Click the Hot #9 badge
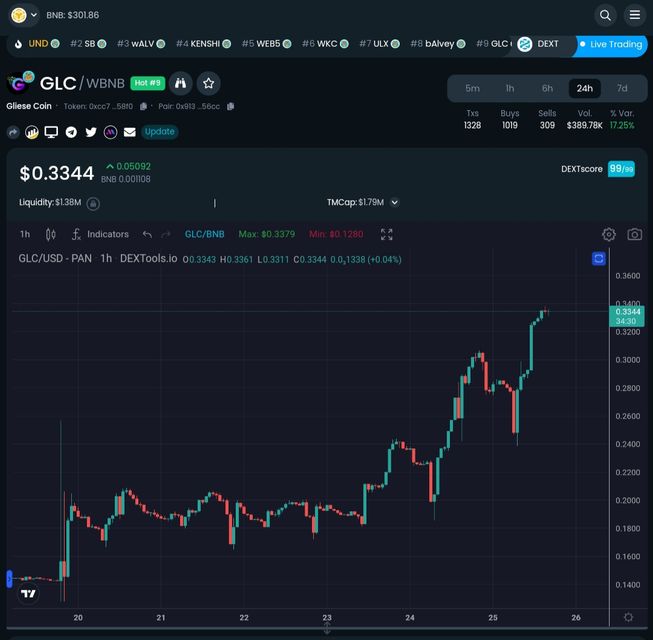The image size is (653, 640). coord(147,83)
